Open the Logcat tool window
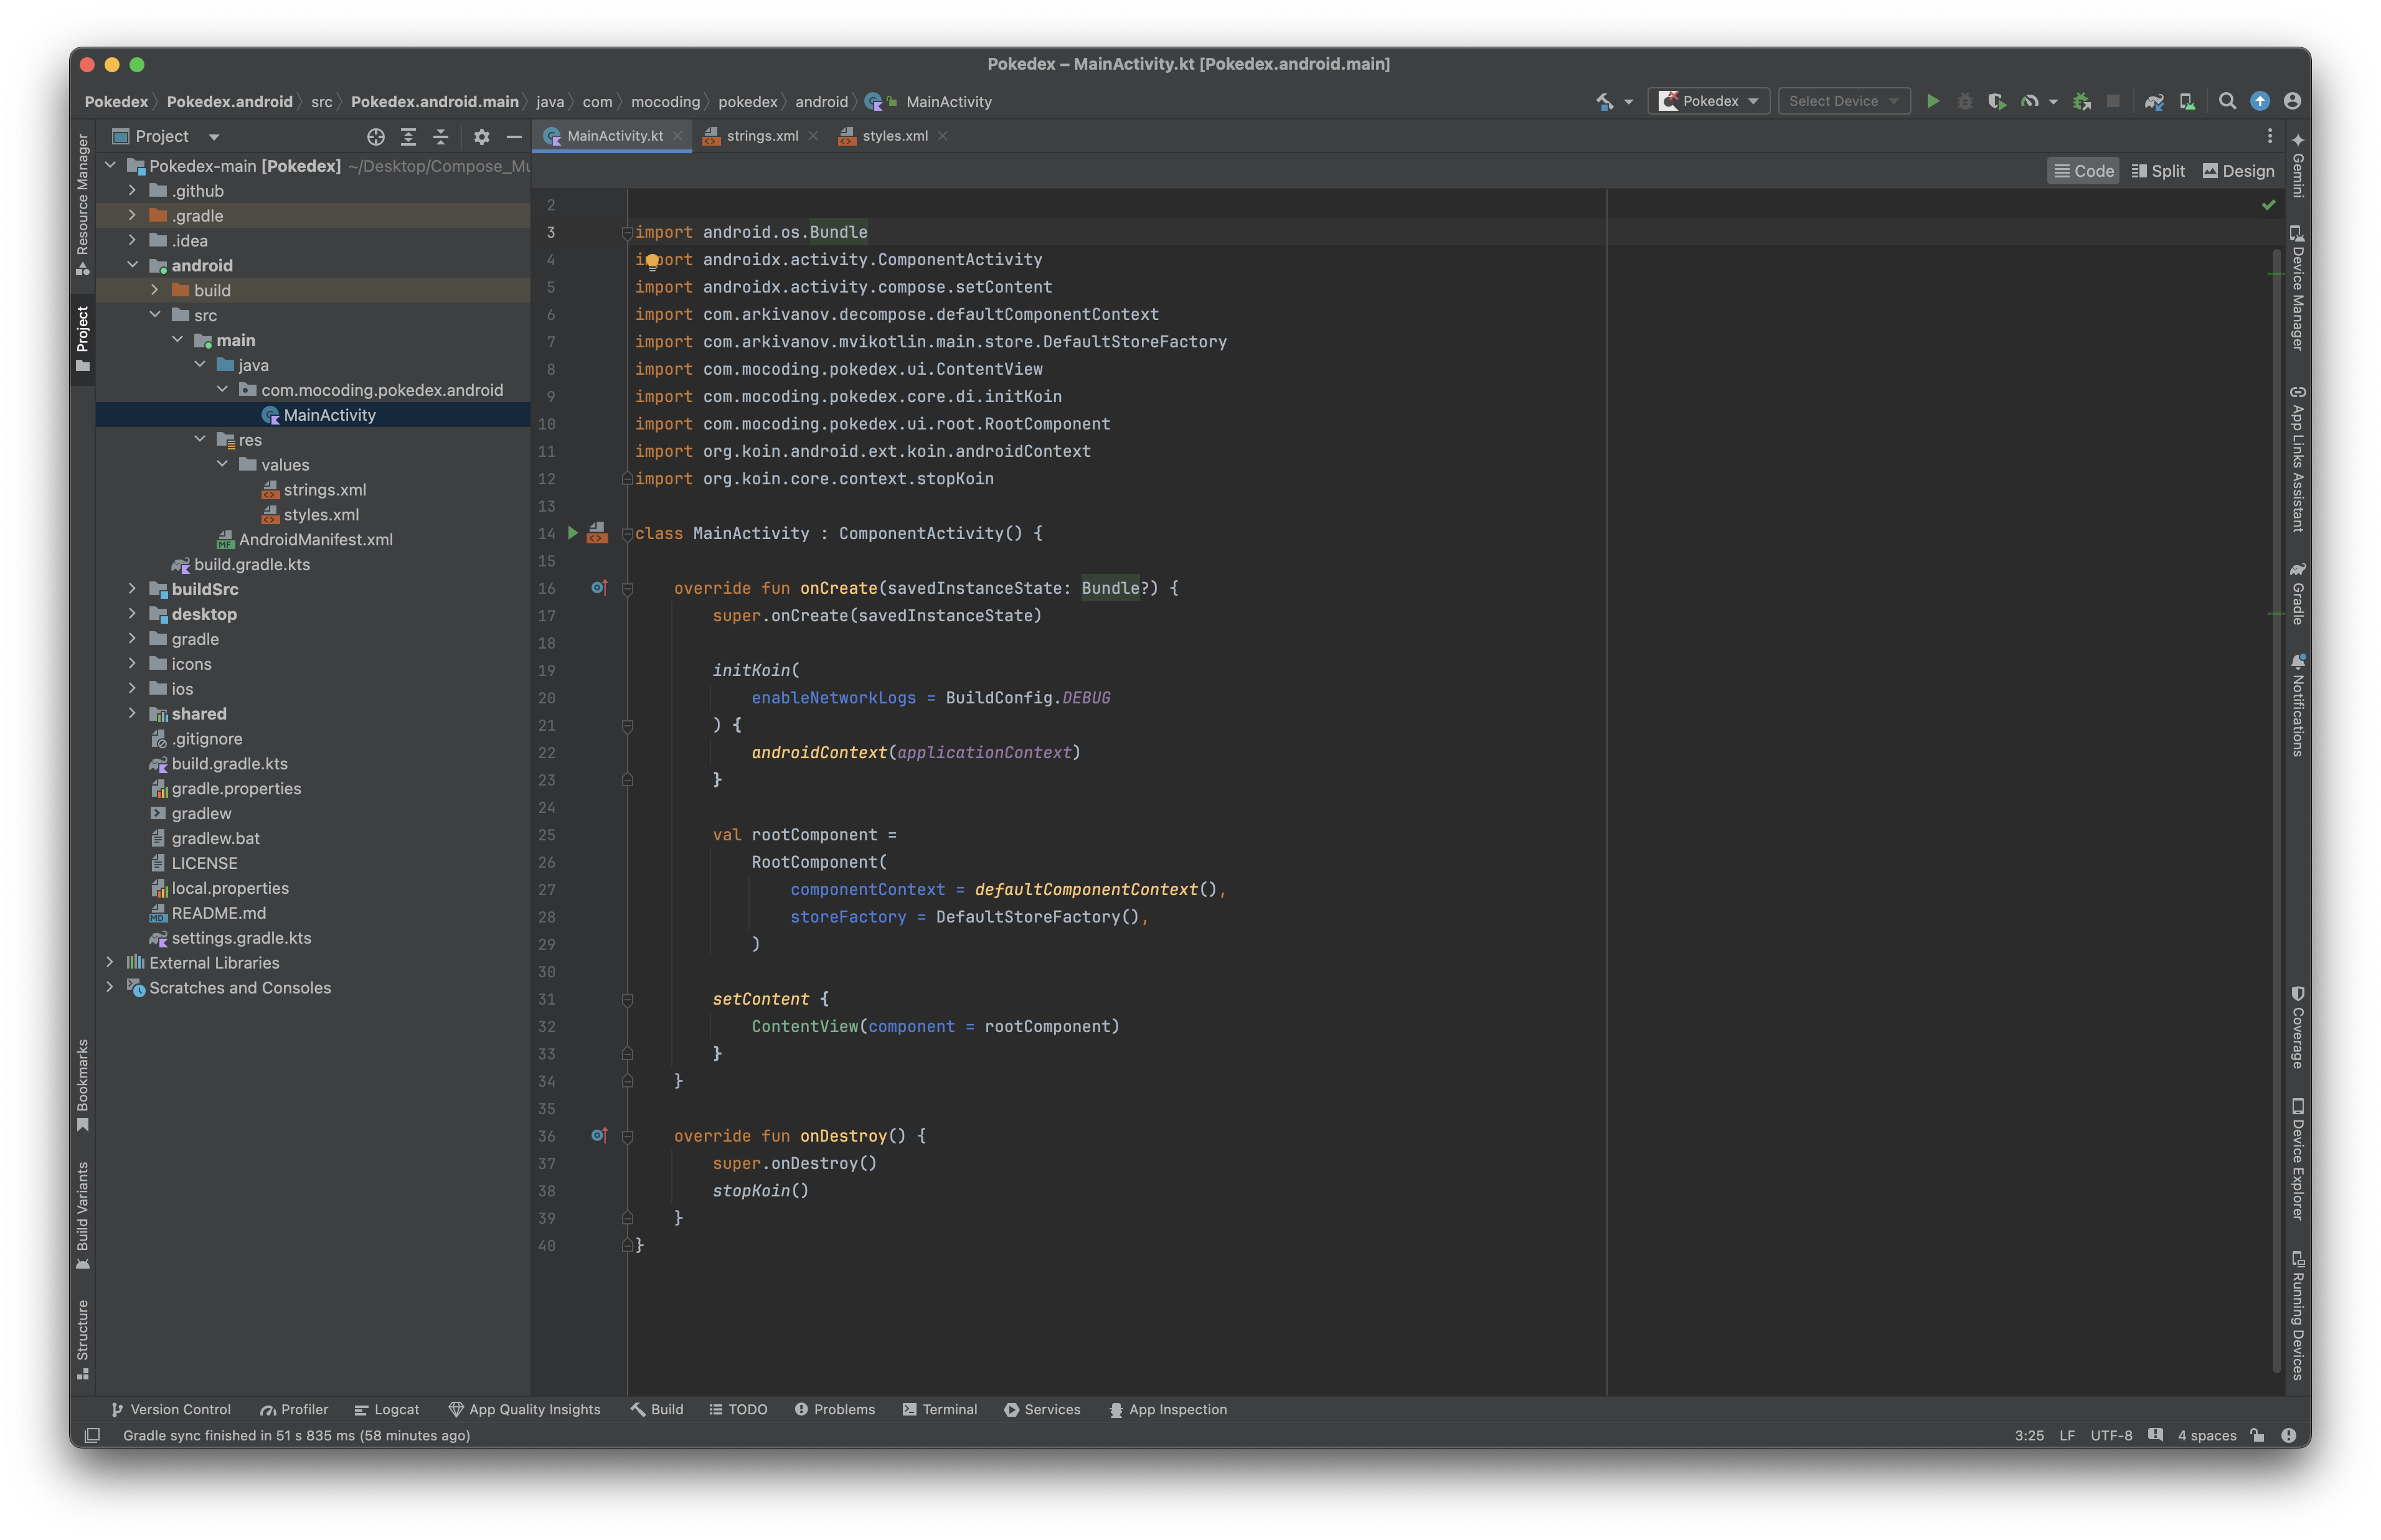The image size is (2381, 1540). (x=387, y=1409)
